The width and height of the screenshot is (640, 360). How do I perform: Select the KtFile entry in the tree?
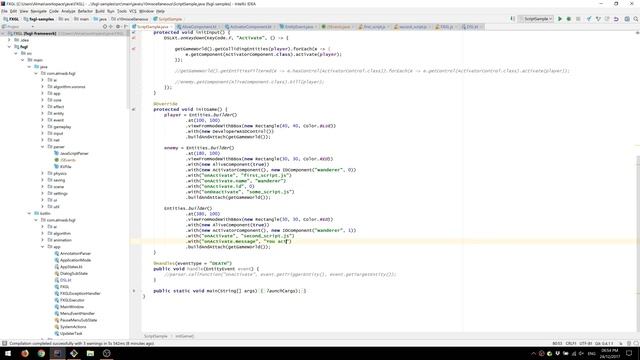point(66,167)
